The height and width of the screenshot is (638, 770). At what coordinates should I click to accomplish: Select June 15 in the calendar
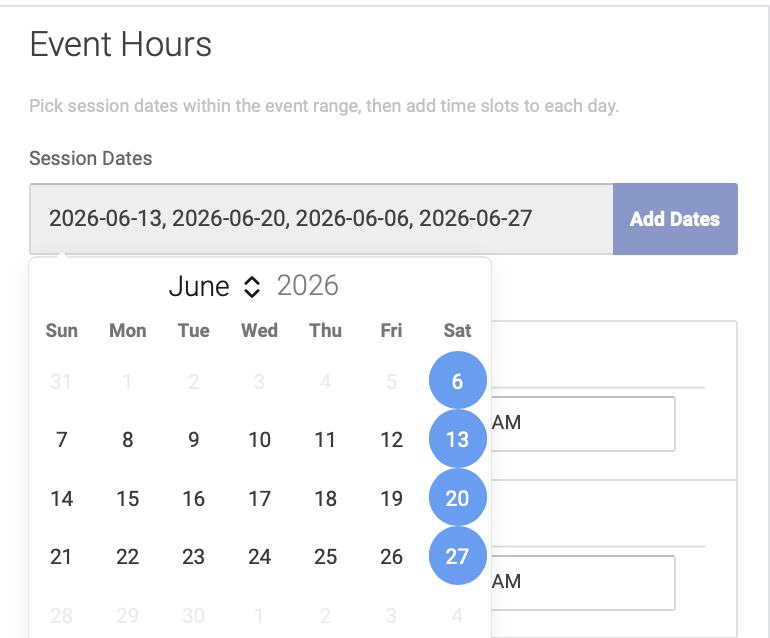point(127,498)
